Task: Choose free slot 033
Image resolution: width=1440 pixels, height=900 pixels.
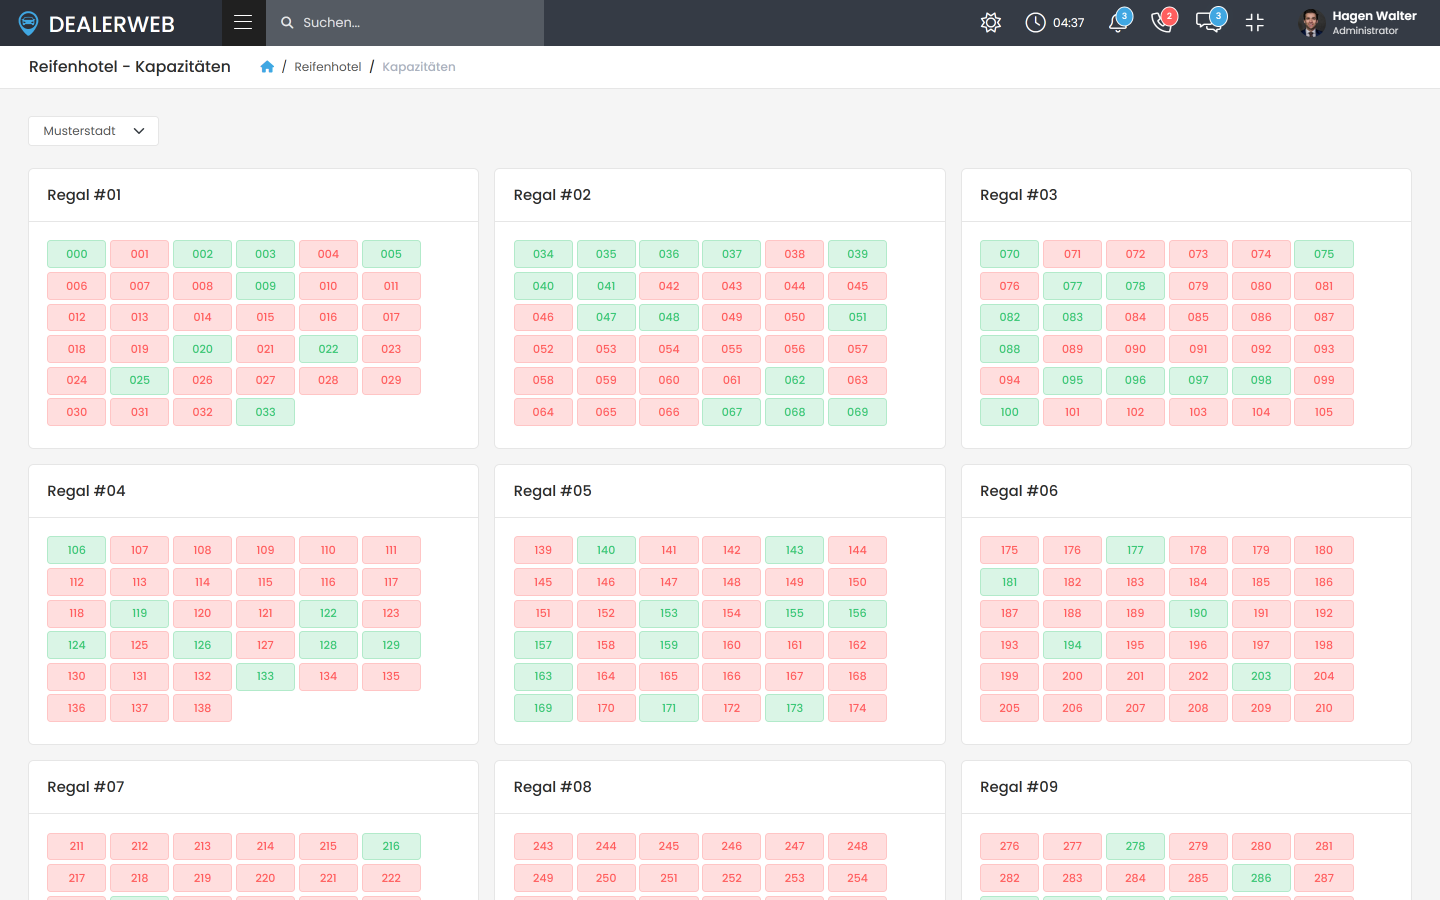Action: pos(265,412)
